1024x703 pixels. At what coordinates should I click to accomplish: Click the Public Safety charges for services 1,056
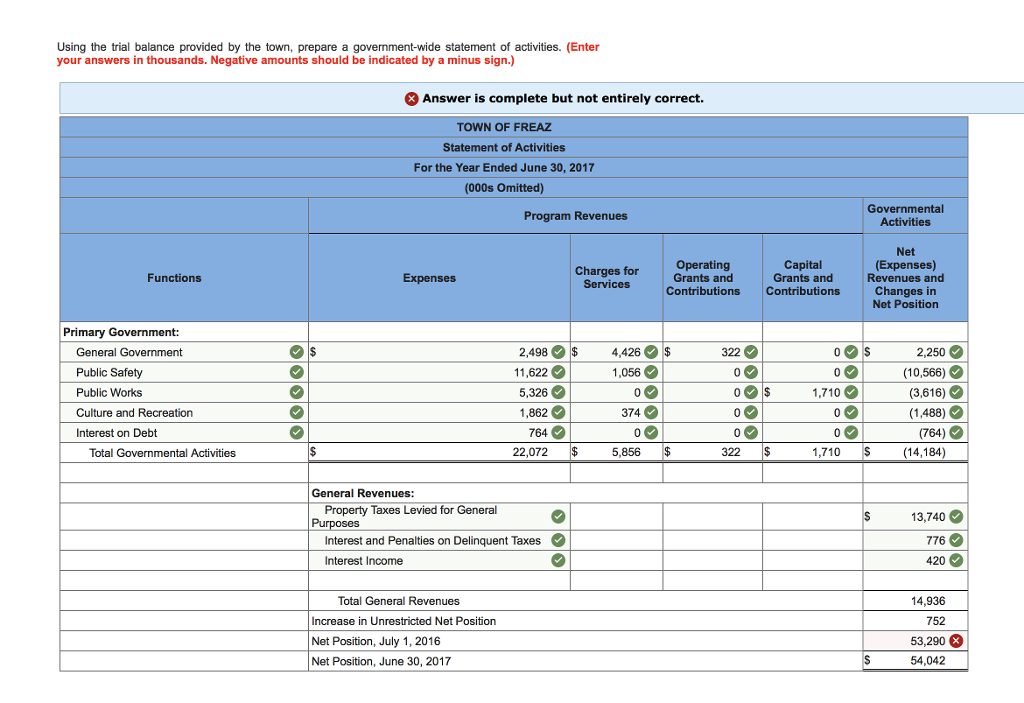tap(616, 372)
